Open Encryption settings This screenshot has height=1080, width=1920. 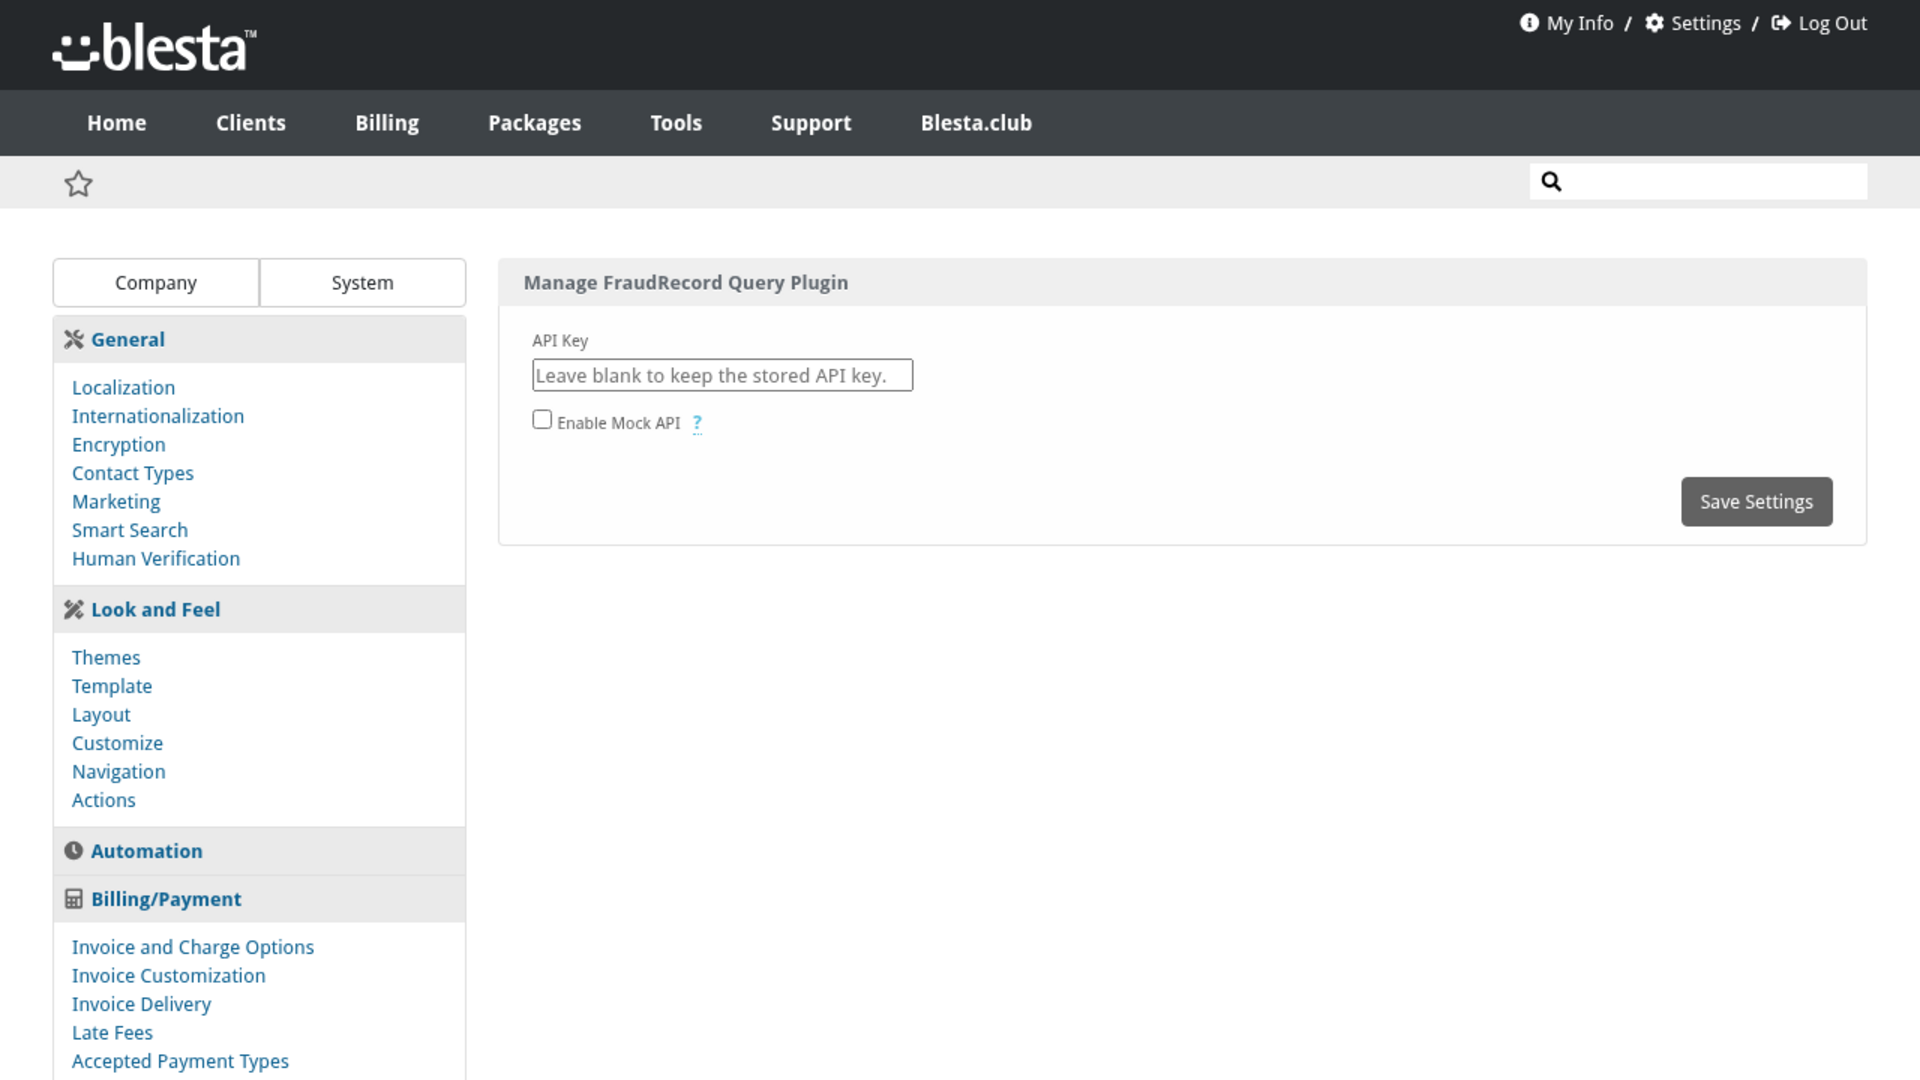point(119,445)
